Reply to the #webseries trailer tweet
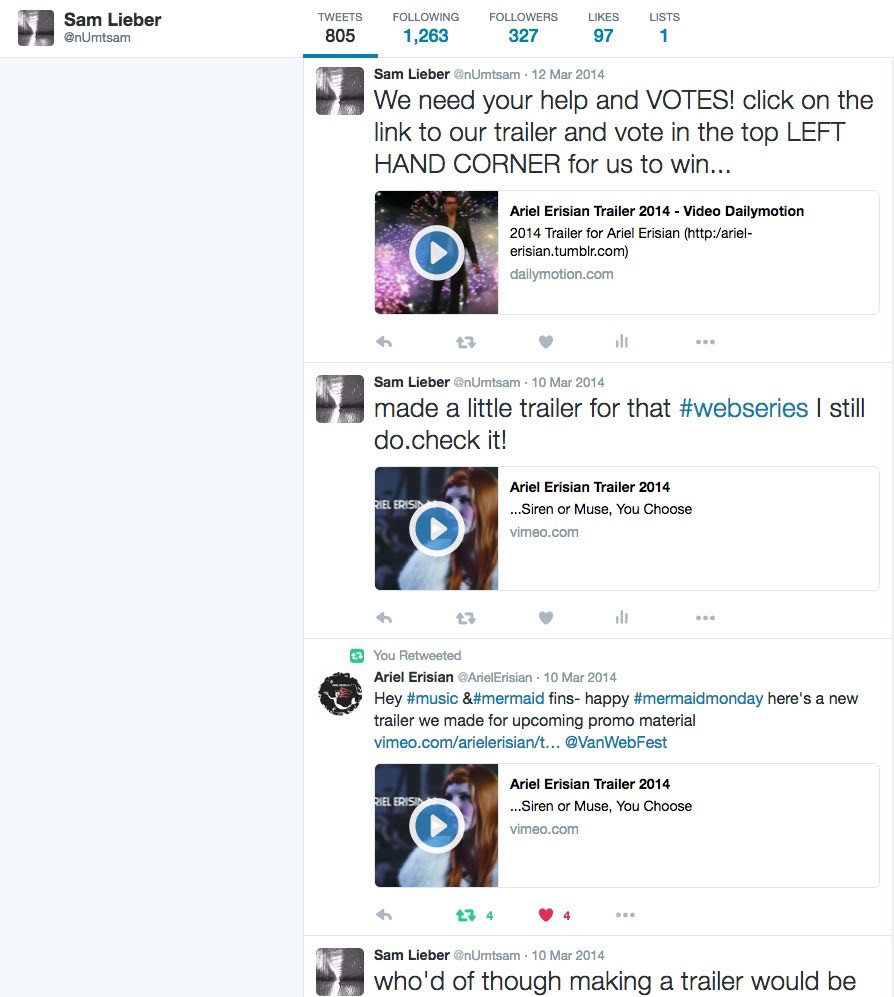This screenshot has height=997, width=894. [384, 618]
